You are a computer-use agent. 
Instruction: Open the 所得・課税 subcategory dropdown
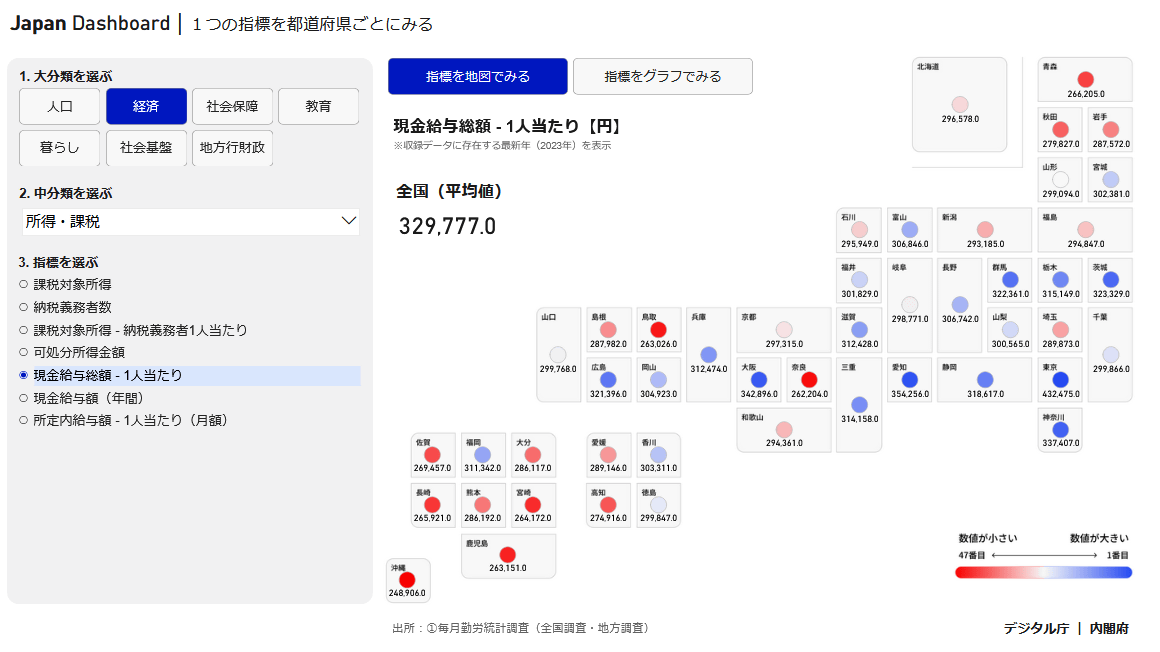point(190,221)
